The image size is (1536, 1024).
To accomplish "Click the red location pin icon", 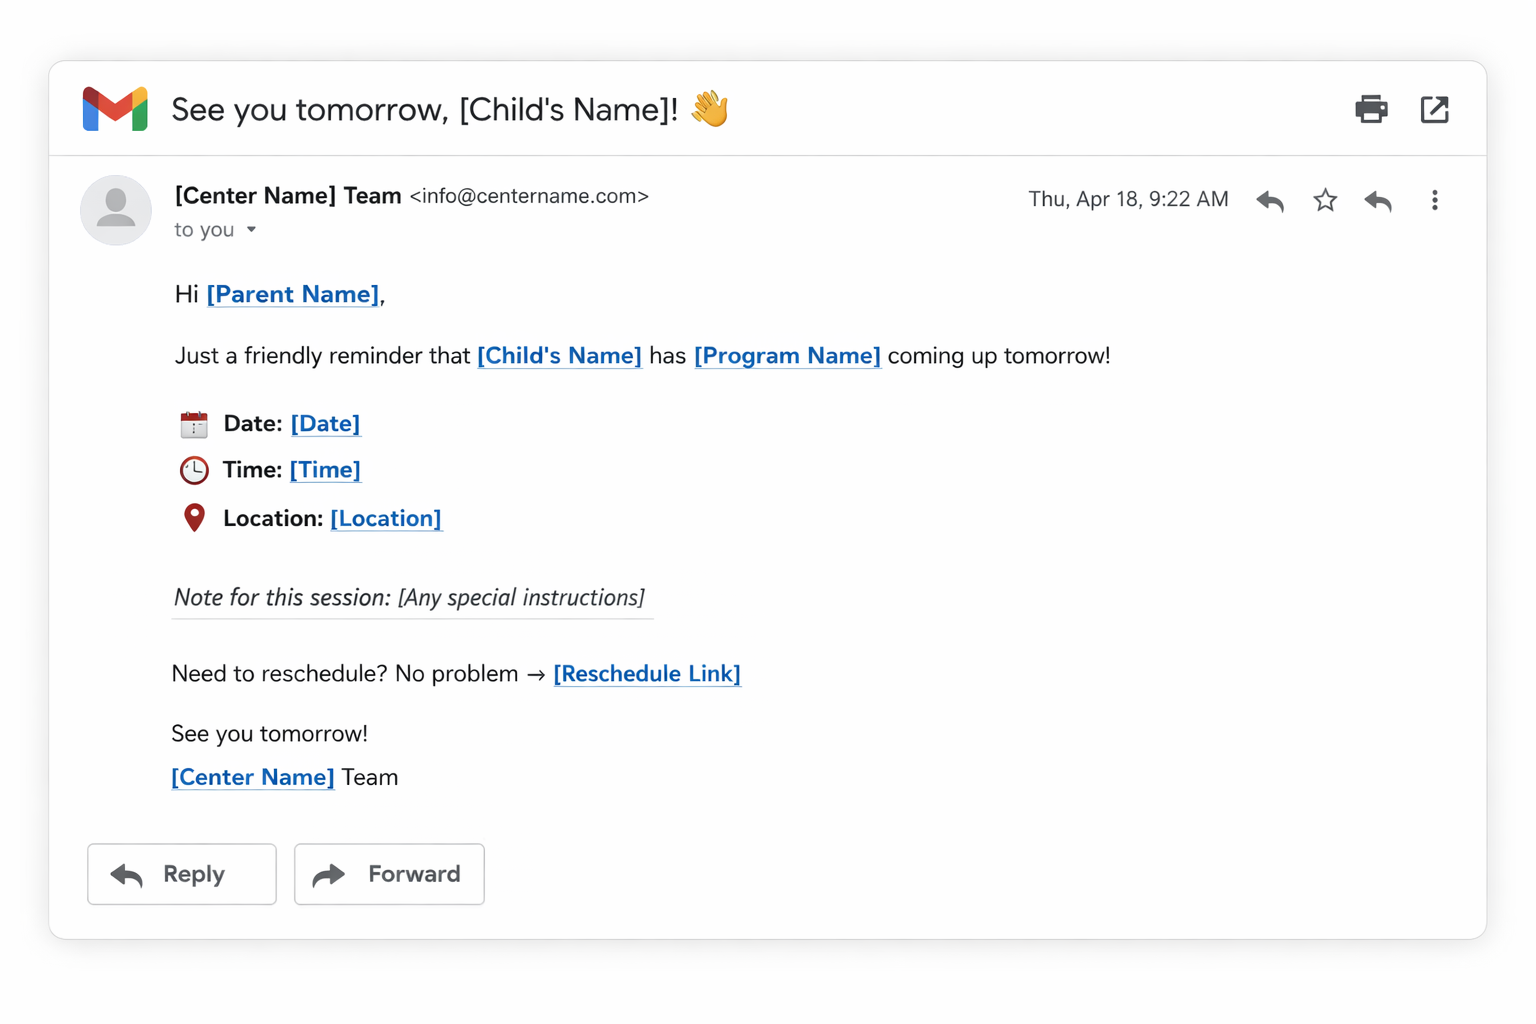I will click(194, 517).
